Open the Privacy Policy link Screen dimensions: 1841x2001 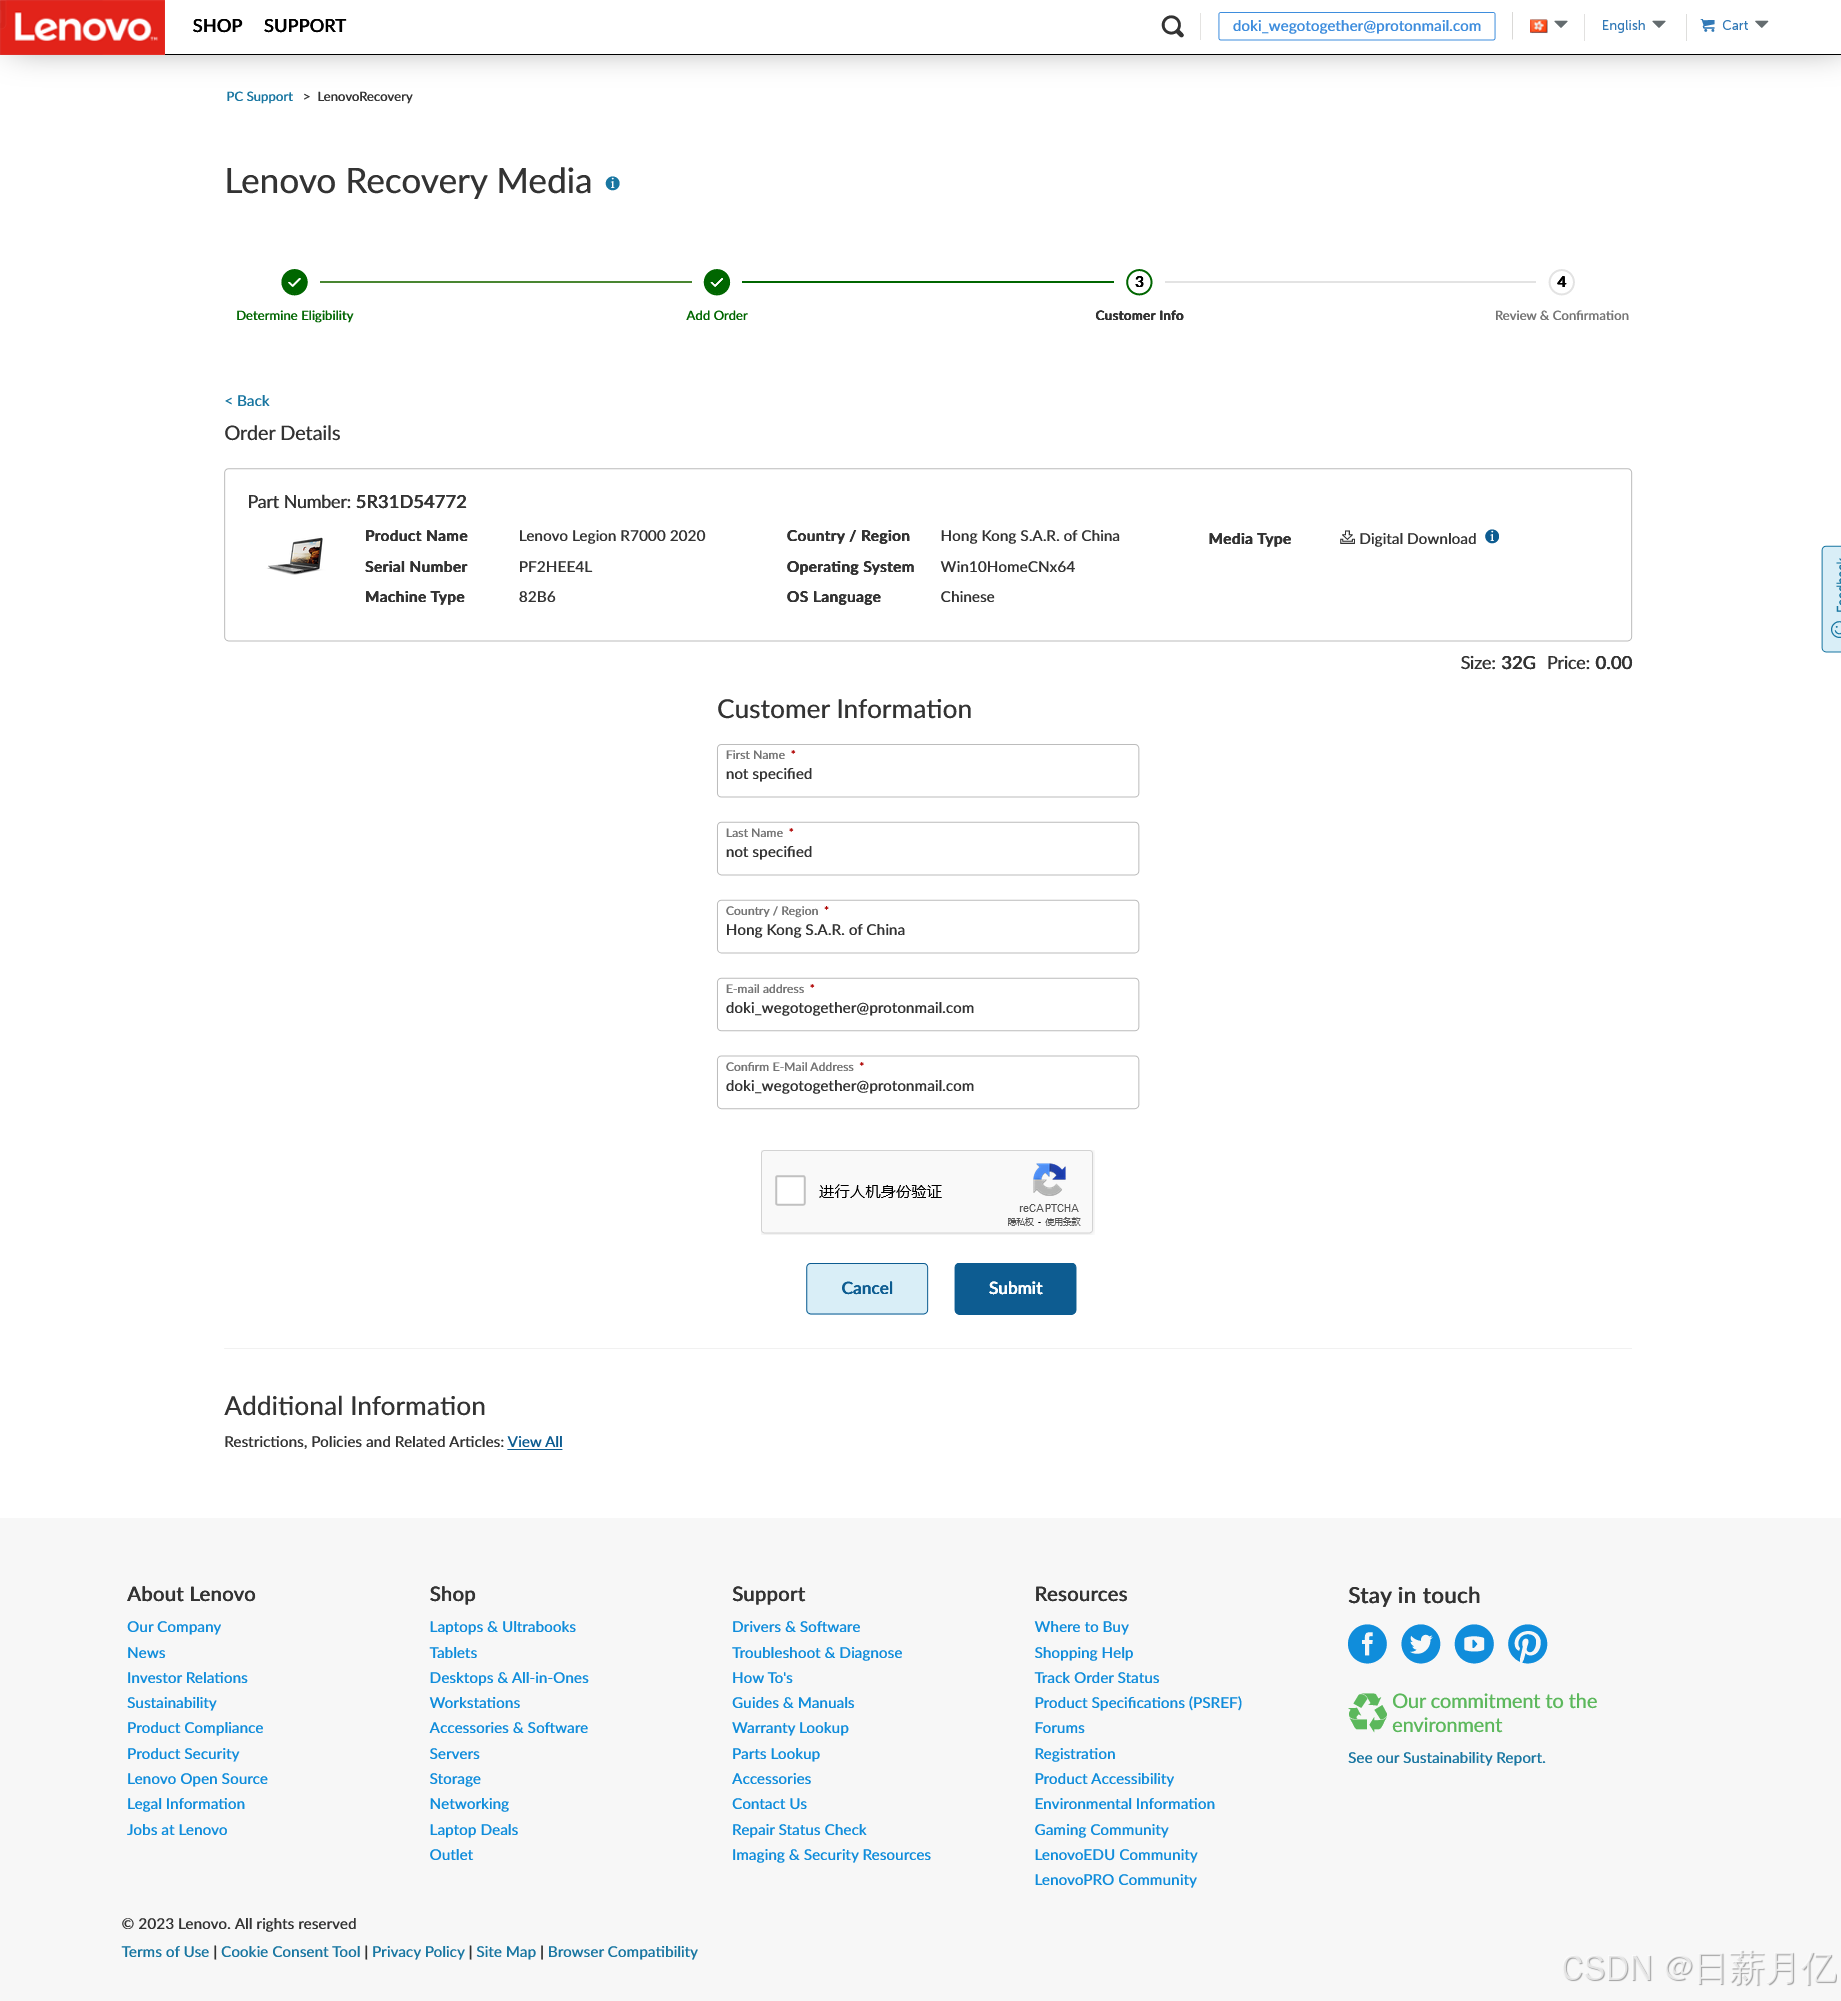(x=418, y=1952)
